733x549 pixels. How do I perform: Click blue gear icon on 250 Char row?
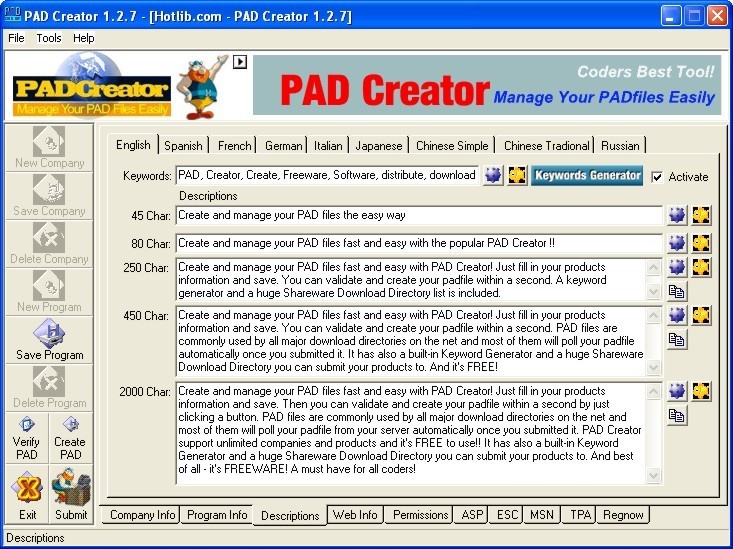pos(676,267)
